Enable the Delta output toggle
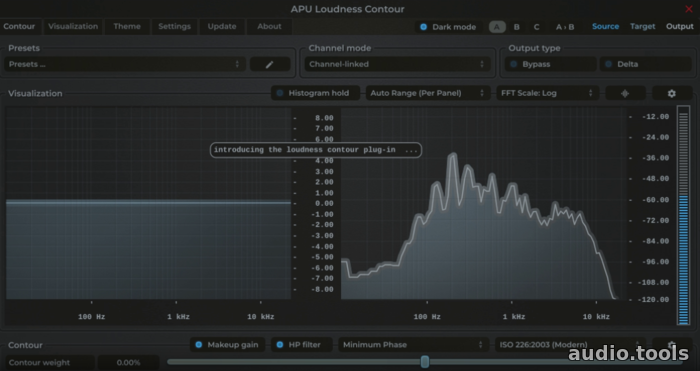 pos(646,64)
